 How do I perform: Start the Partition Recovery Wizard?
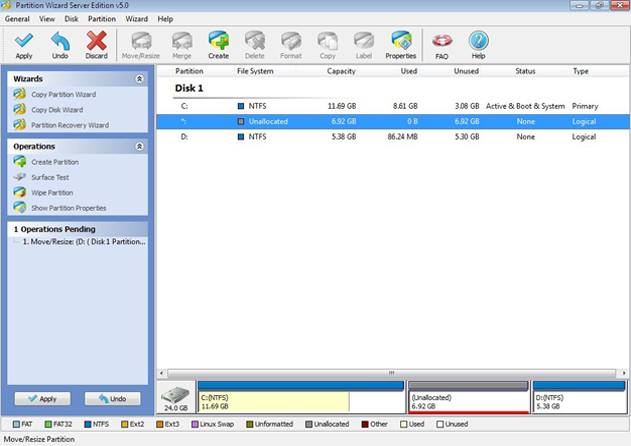pos(69,125)
